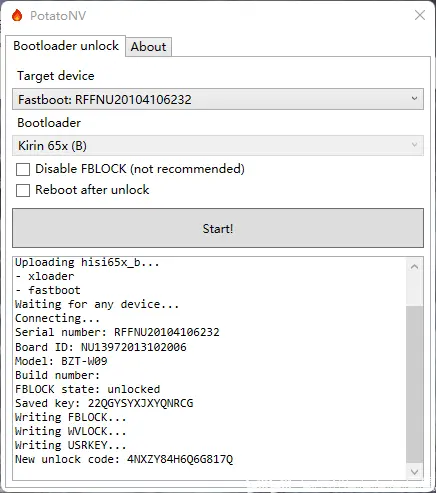Switch to the About tab

click(148, 47)
